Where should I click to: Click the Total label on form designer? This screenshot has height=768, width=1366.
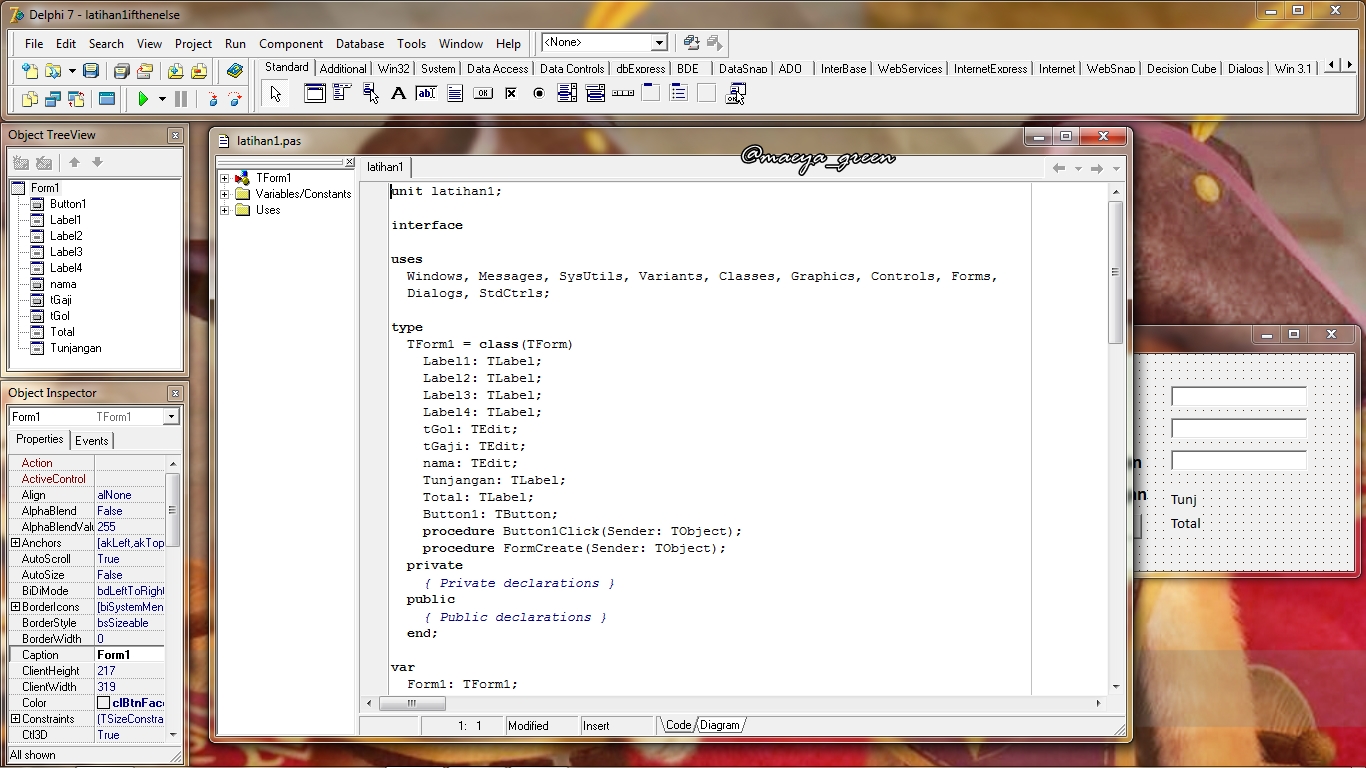(x=1186, y=523)
